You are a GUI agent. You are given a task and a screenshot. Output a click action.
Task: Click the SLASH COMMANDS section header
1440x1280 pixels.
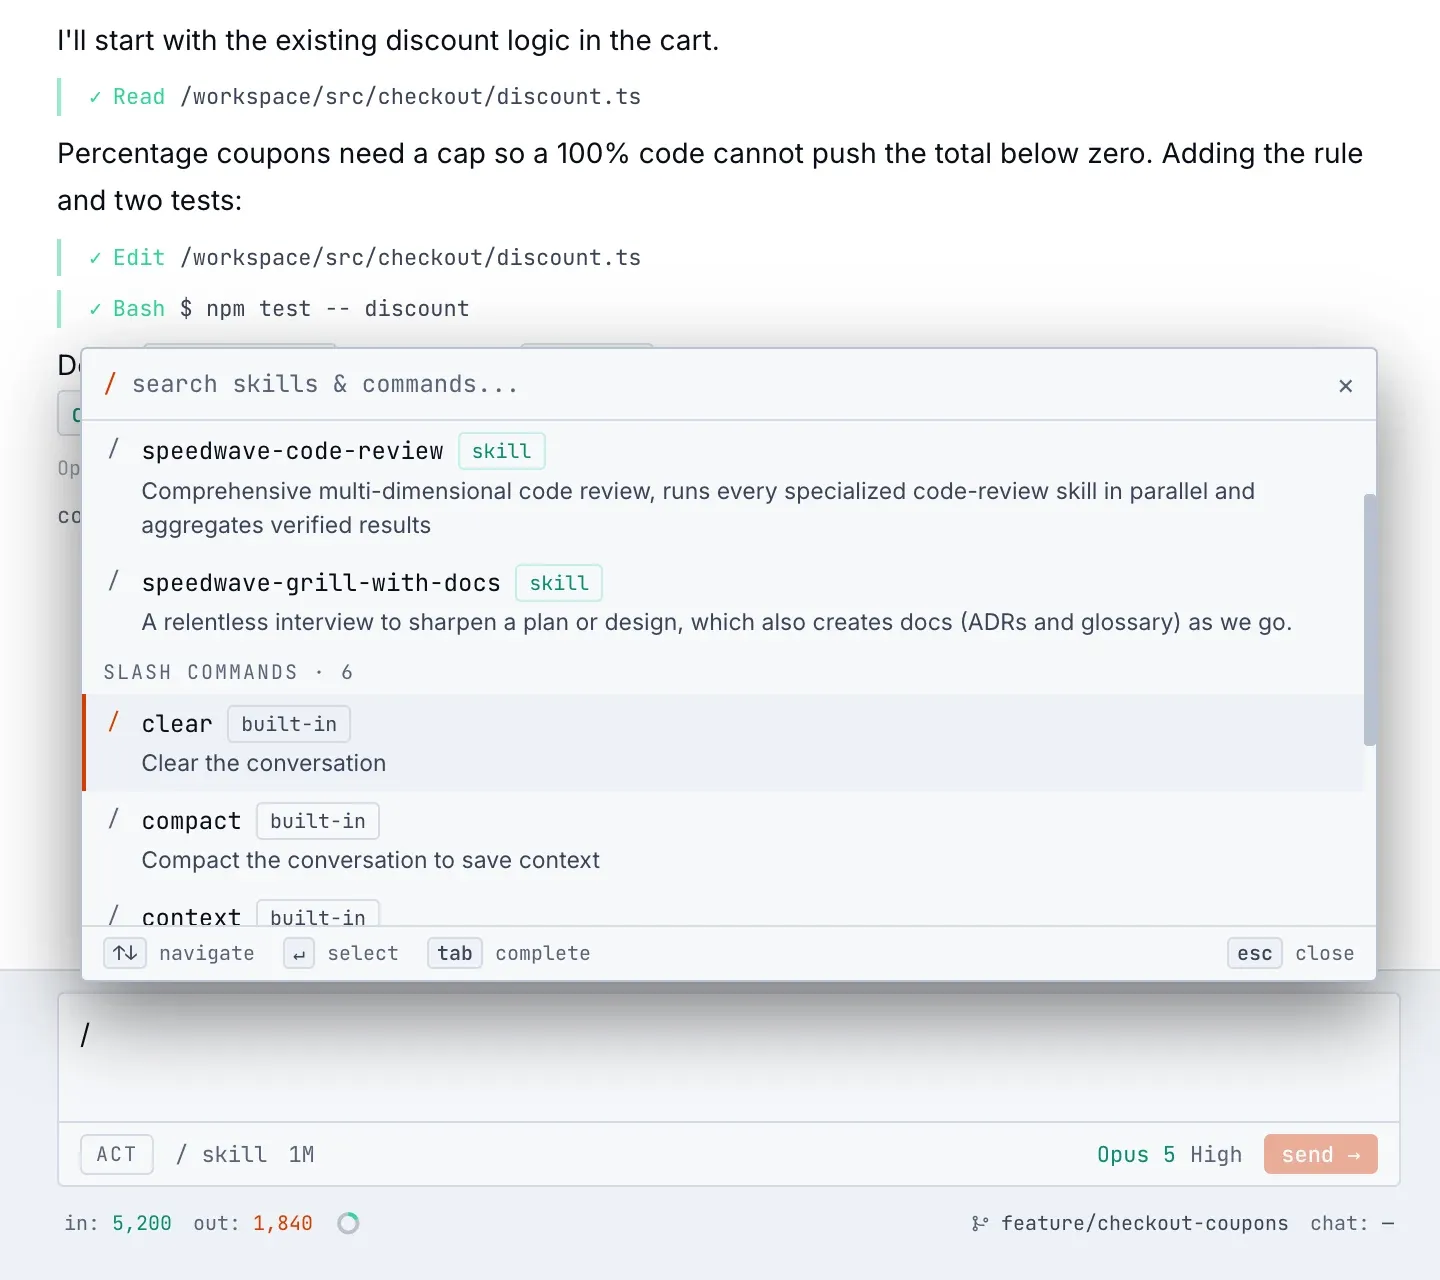pyautogui.click(x=228, y=672)
